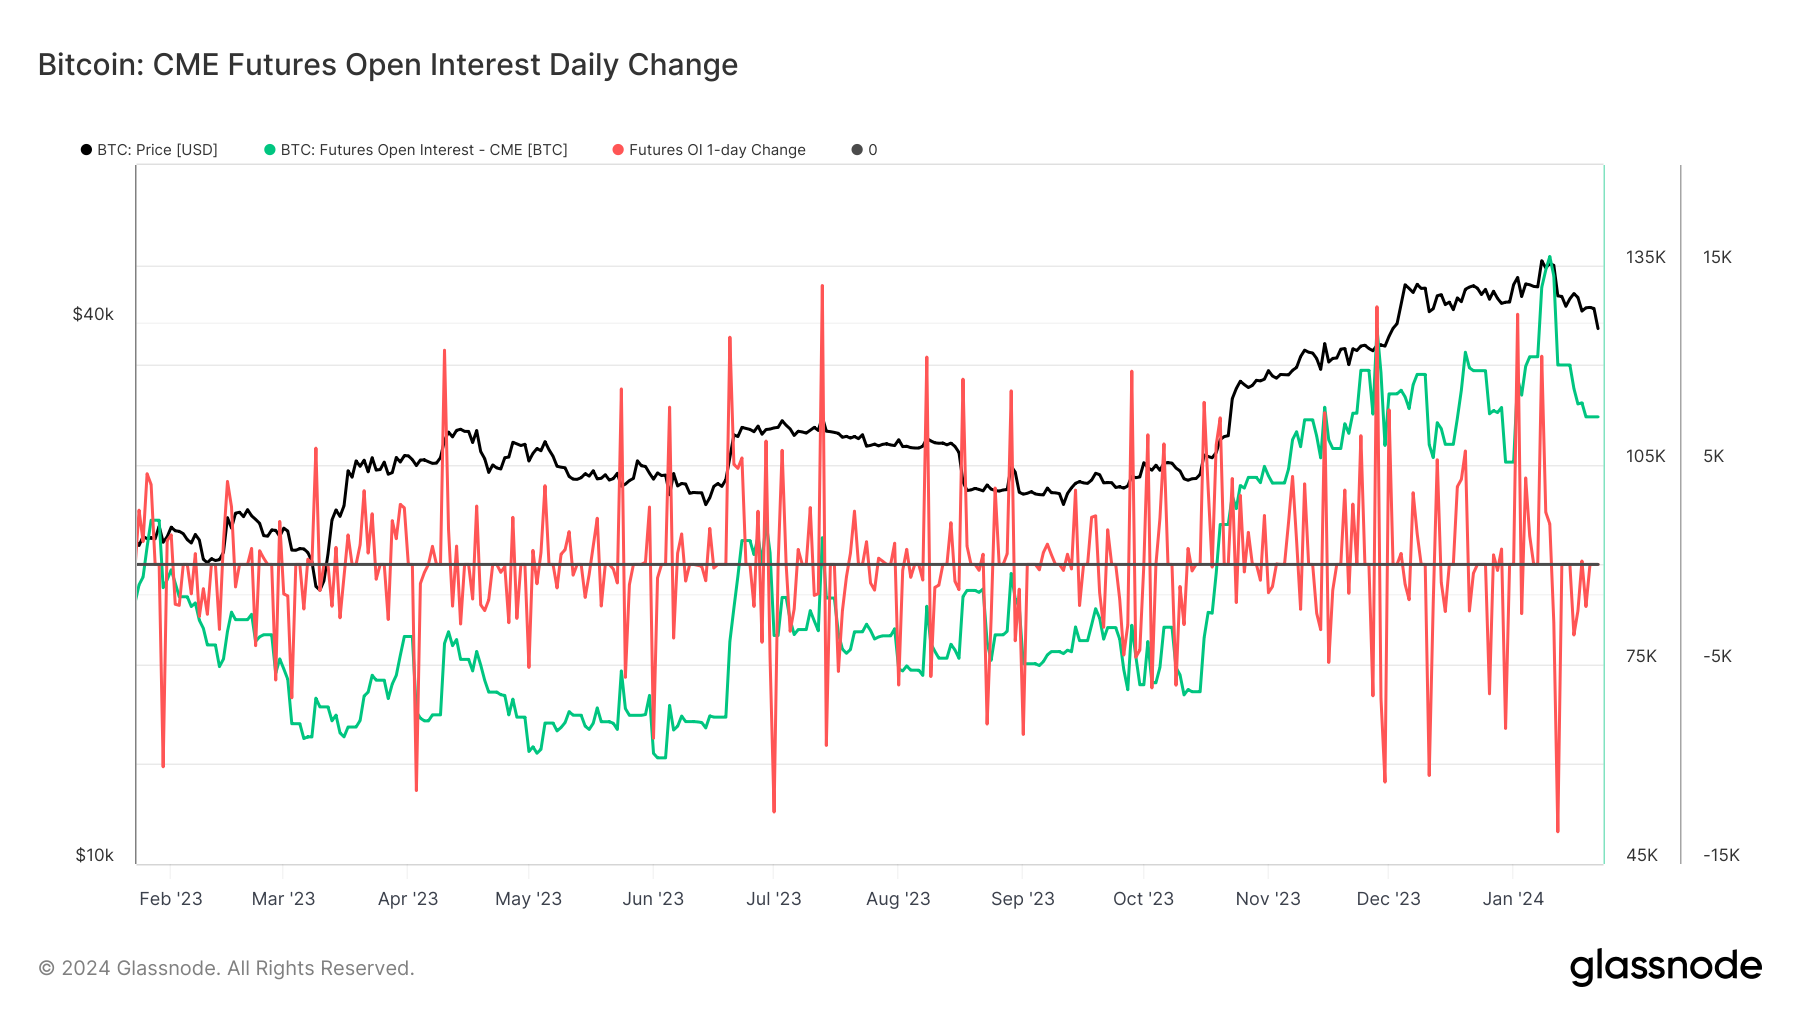Select the Feb '23 x-axis label
This screenshot has height=1013, width=1800.
click(171, 899)
